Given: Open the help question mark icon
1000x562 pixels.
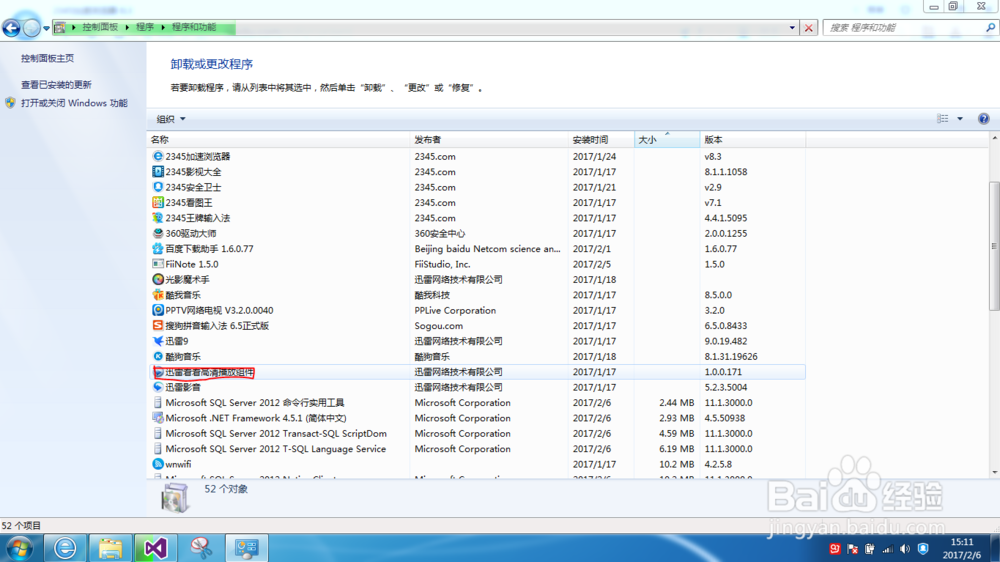Looking at the screenshot, I should (983, 119).
